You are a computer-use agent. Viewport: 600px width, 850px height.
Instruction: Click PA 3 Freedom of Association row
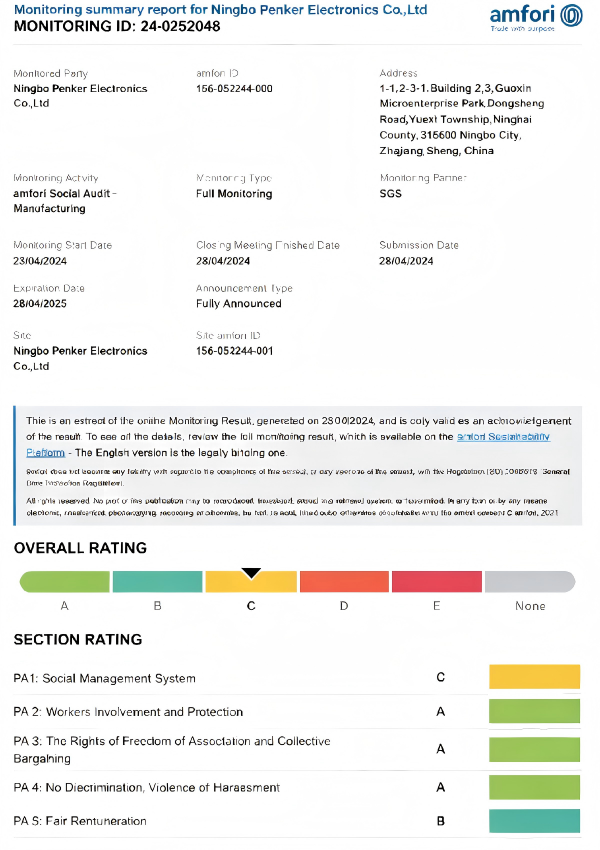point(296,750)
